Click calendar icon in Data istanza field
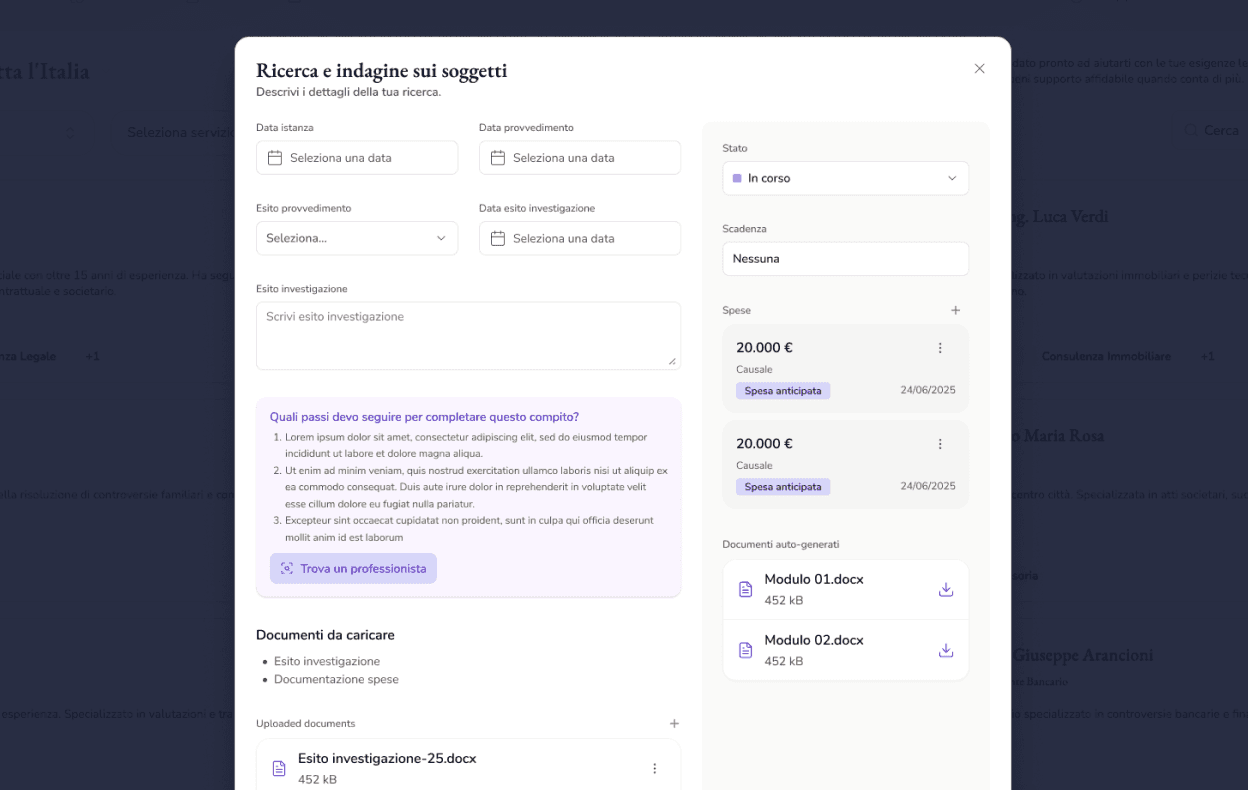This screenshot has height=790, width=1248. click(x=275, y=158)
